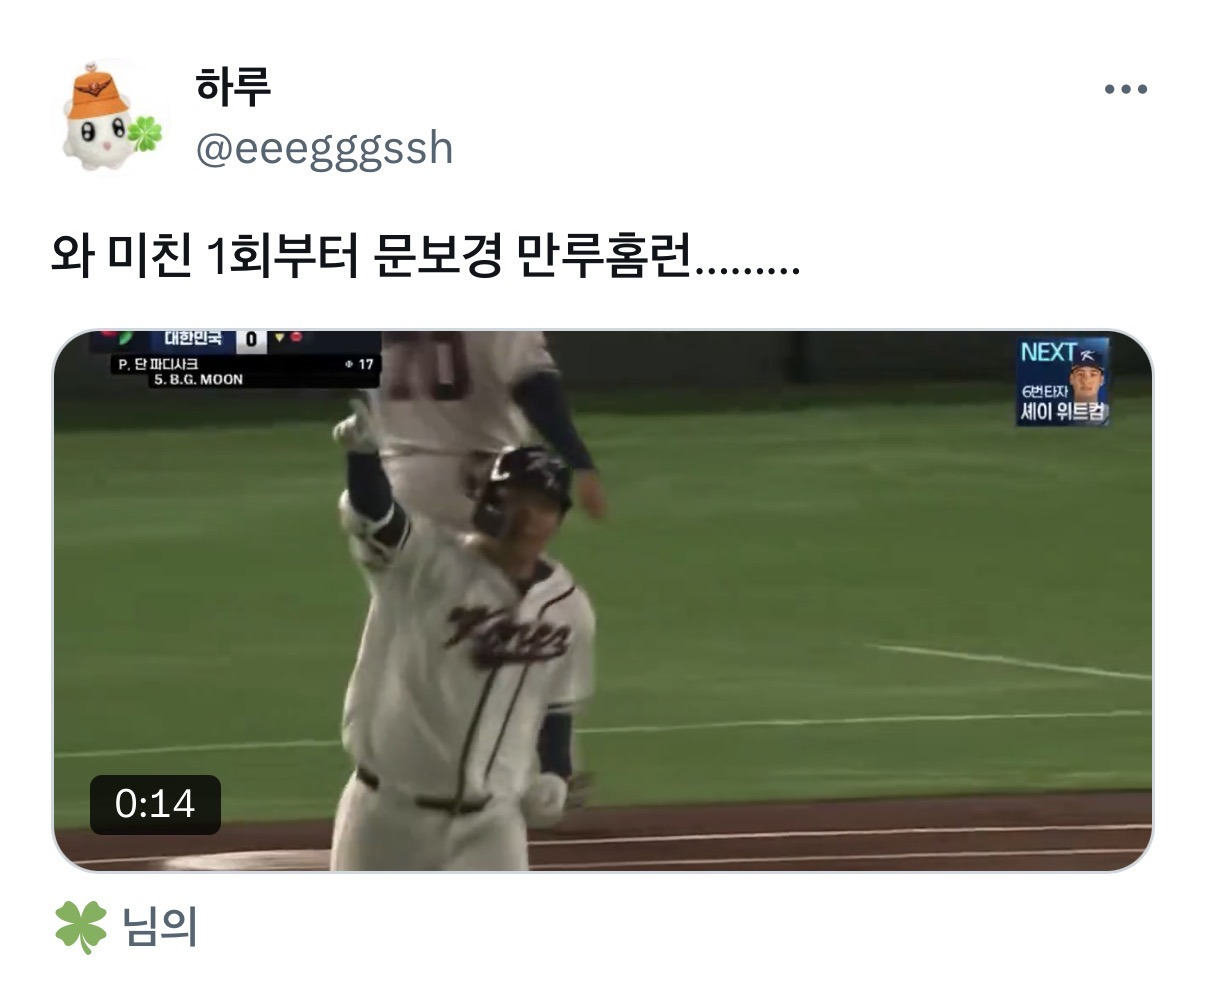
Task: Open 하루's profile avatar
Action: [109, 116]
